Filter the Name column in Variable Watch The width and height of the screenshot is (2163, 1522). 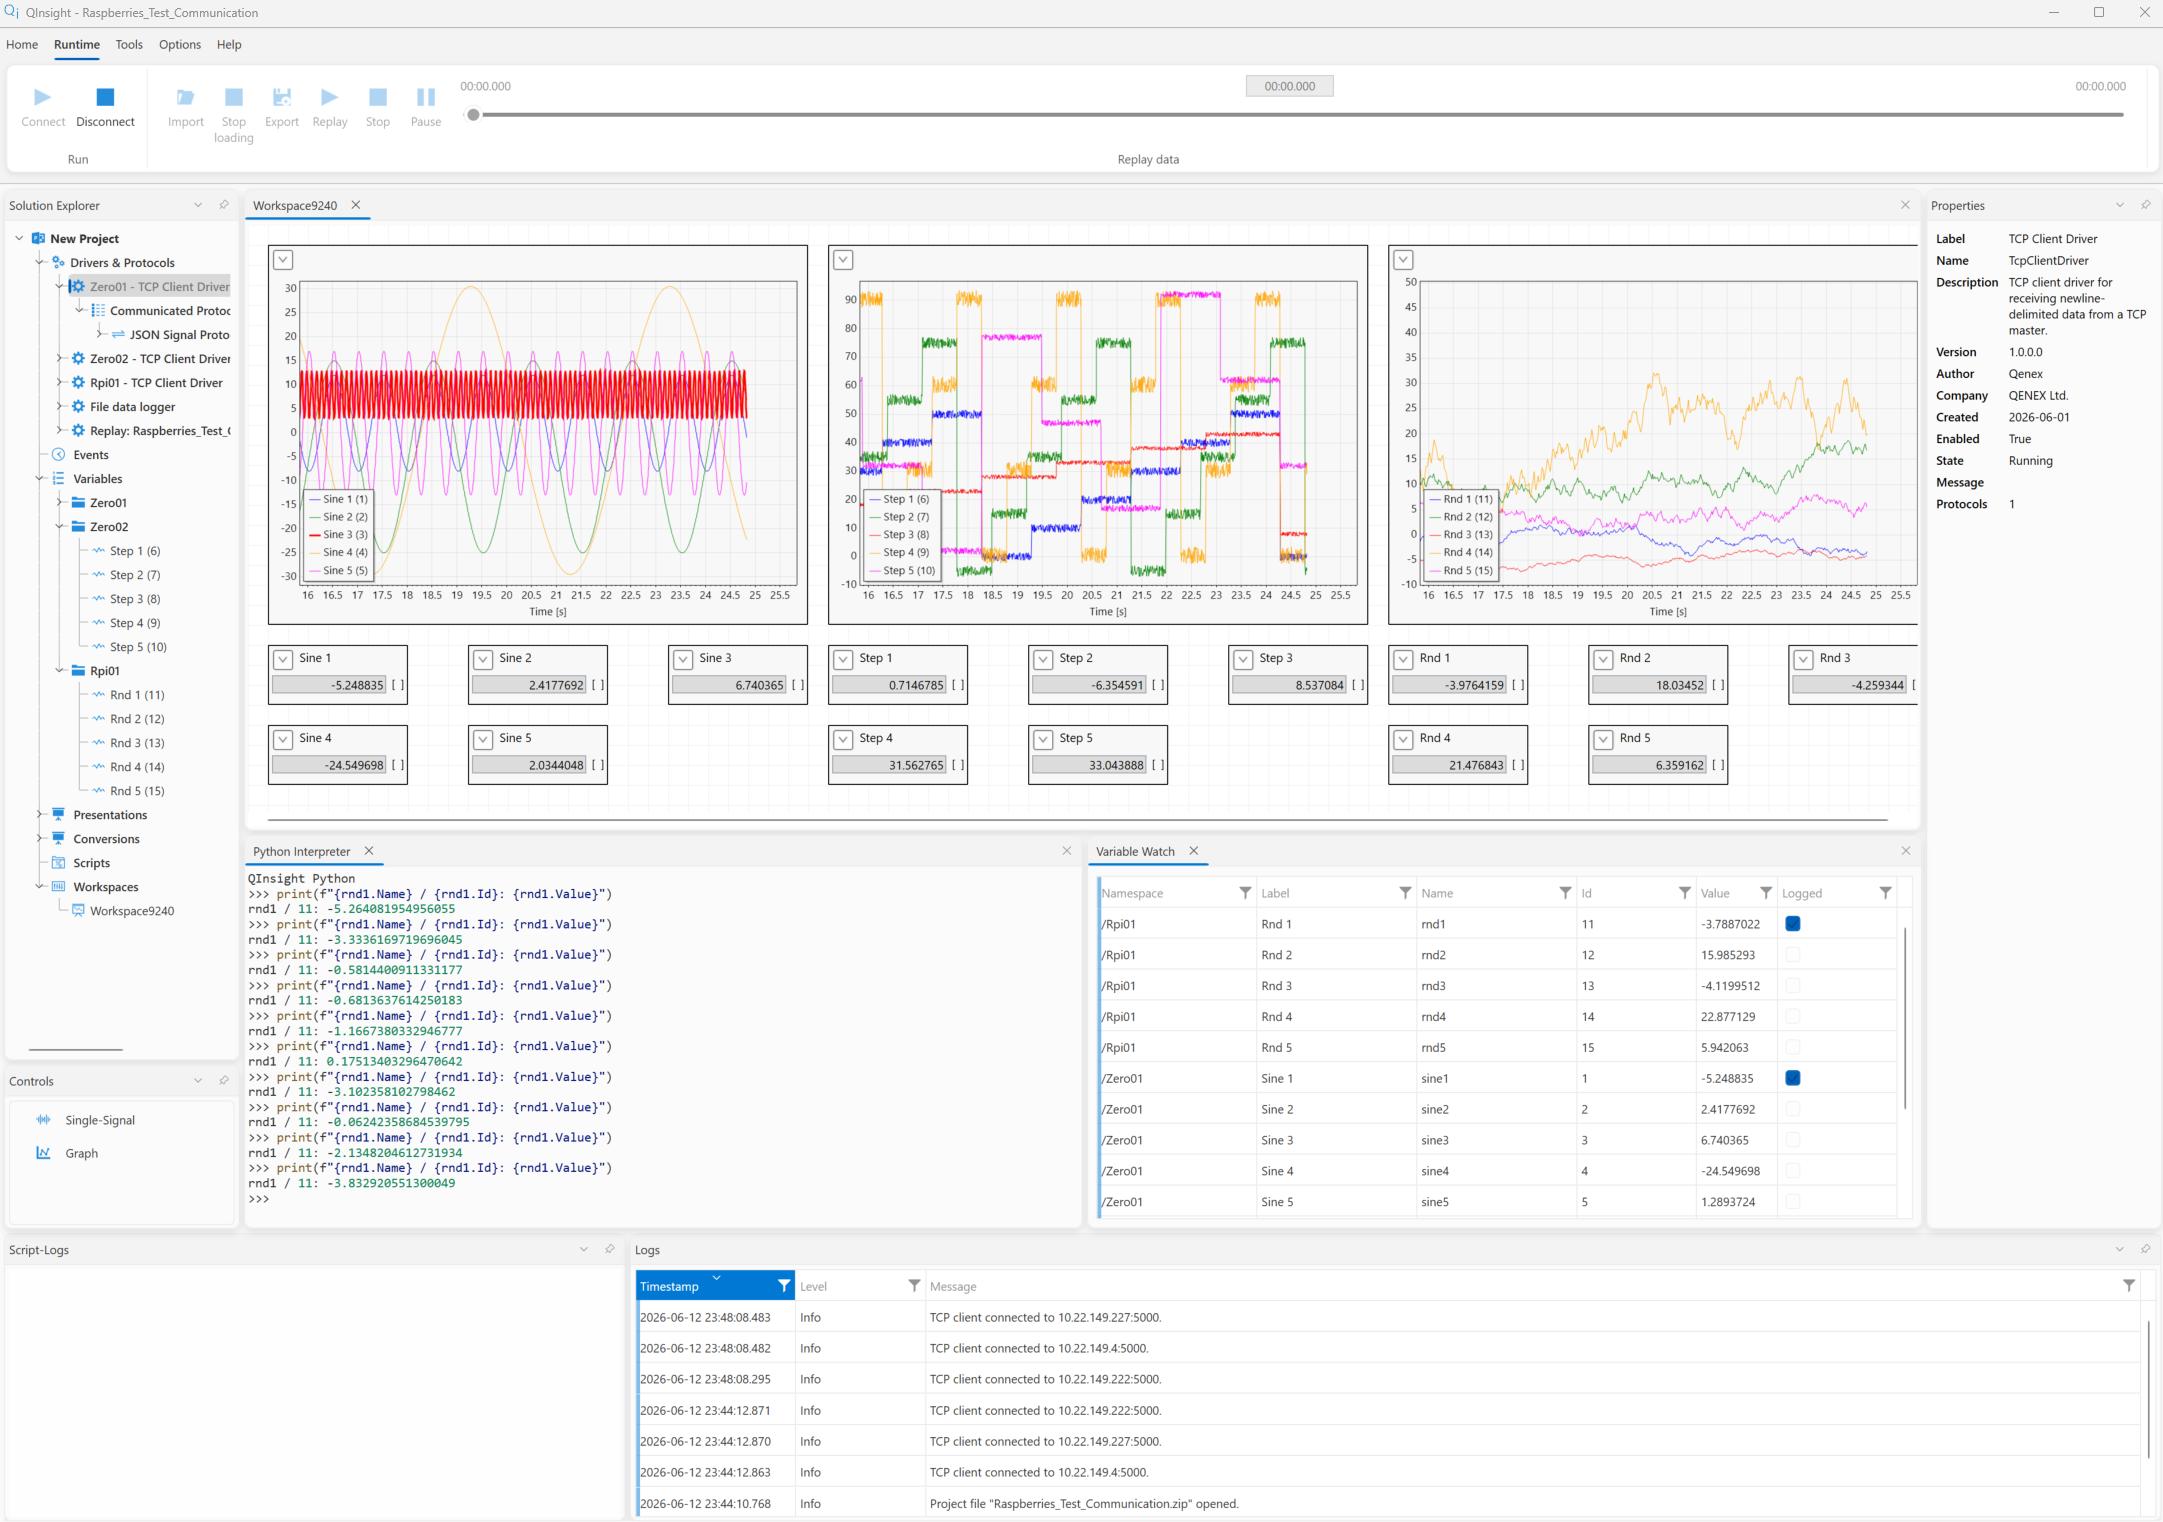point(1565,893)
